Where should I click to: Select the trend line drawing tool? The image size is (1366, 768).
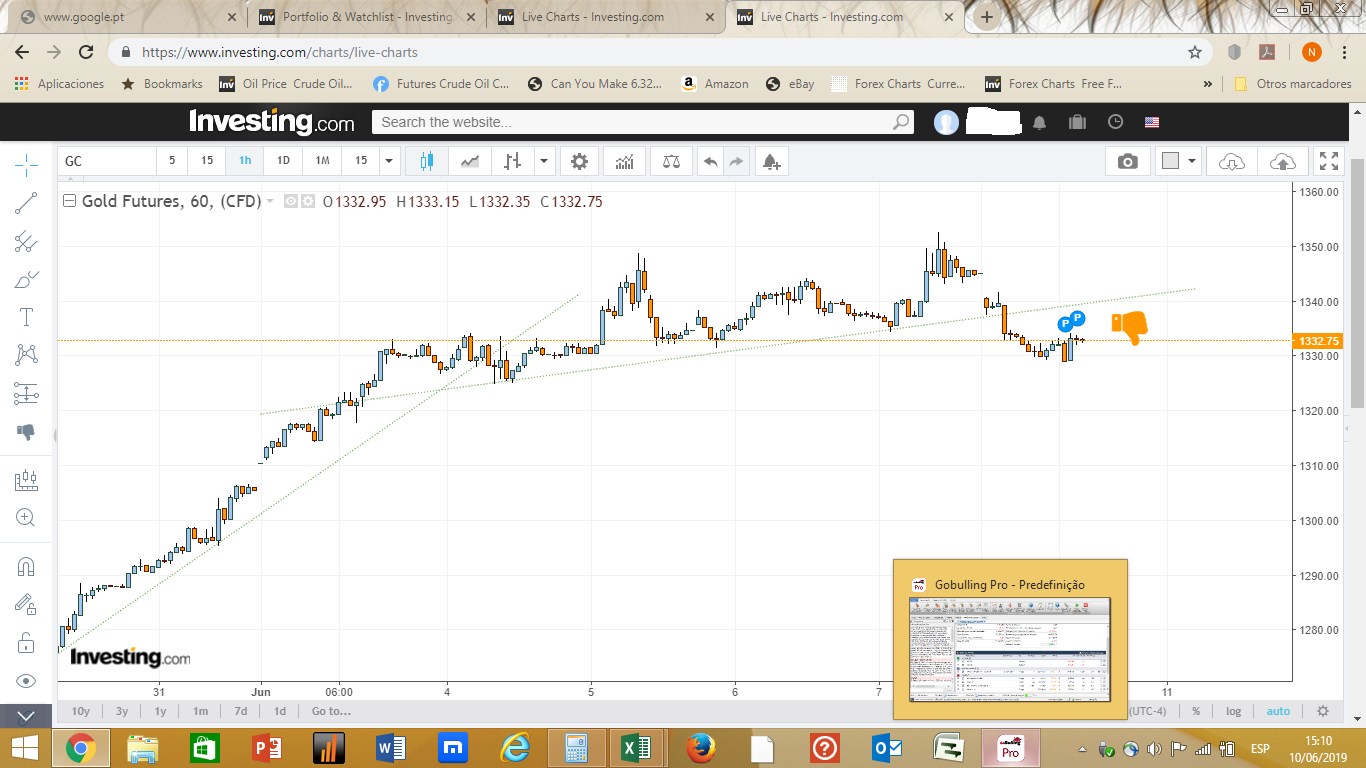coord(26,203)
